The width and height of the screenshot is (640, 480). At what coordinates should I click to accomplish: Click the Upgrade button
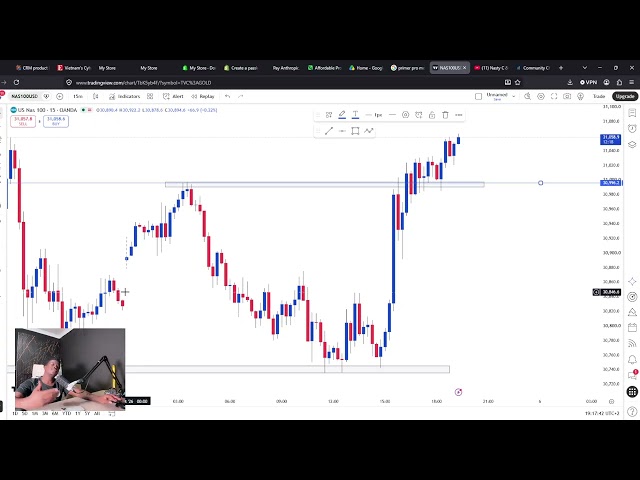click(x=624, y=96)
